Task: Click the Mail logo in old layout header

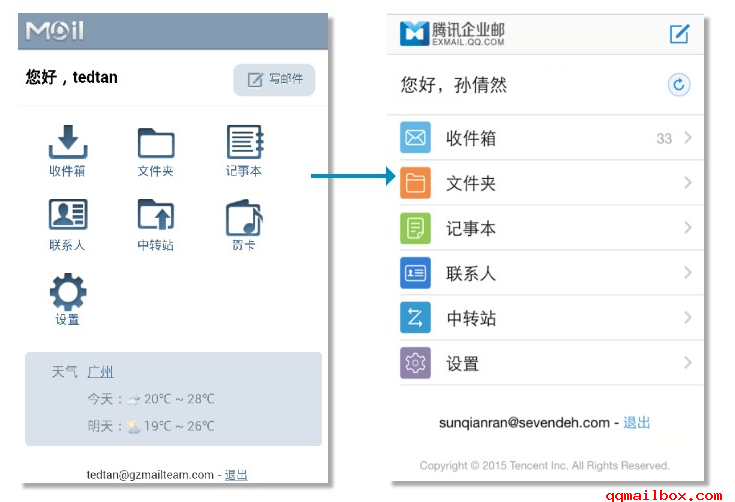Action: click(55, 31)
